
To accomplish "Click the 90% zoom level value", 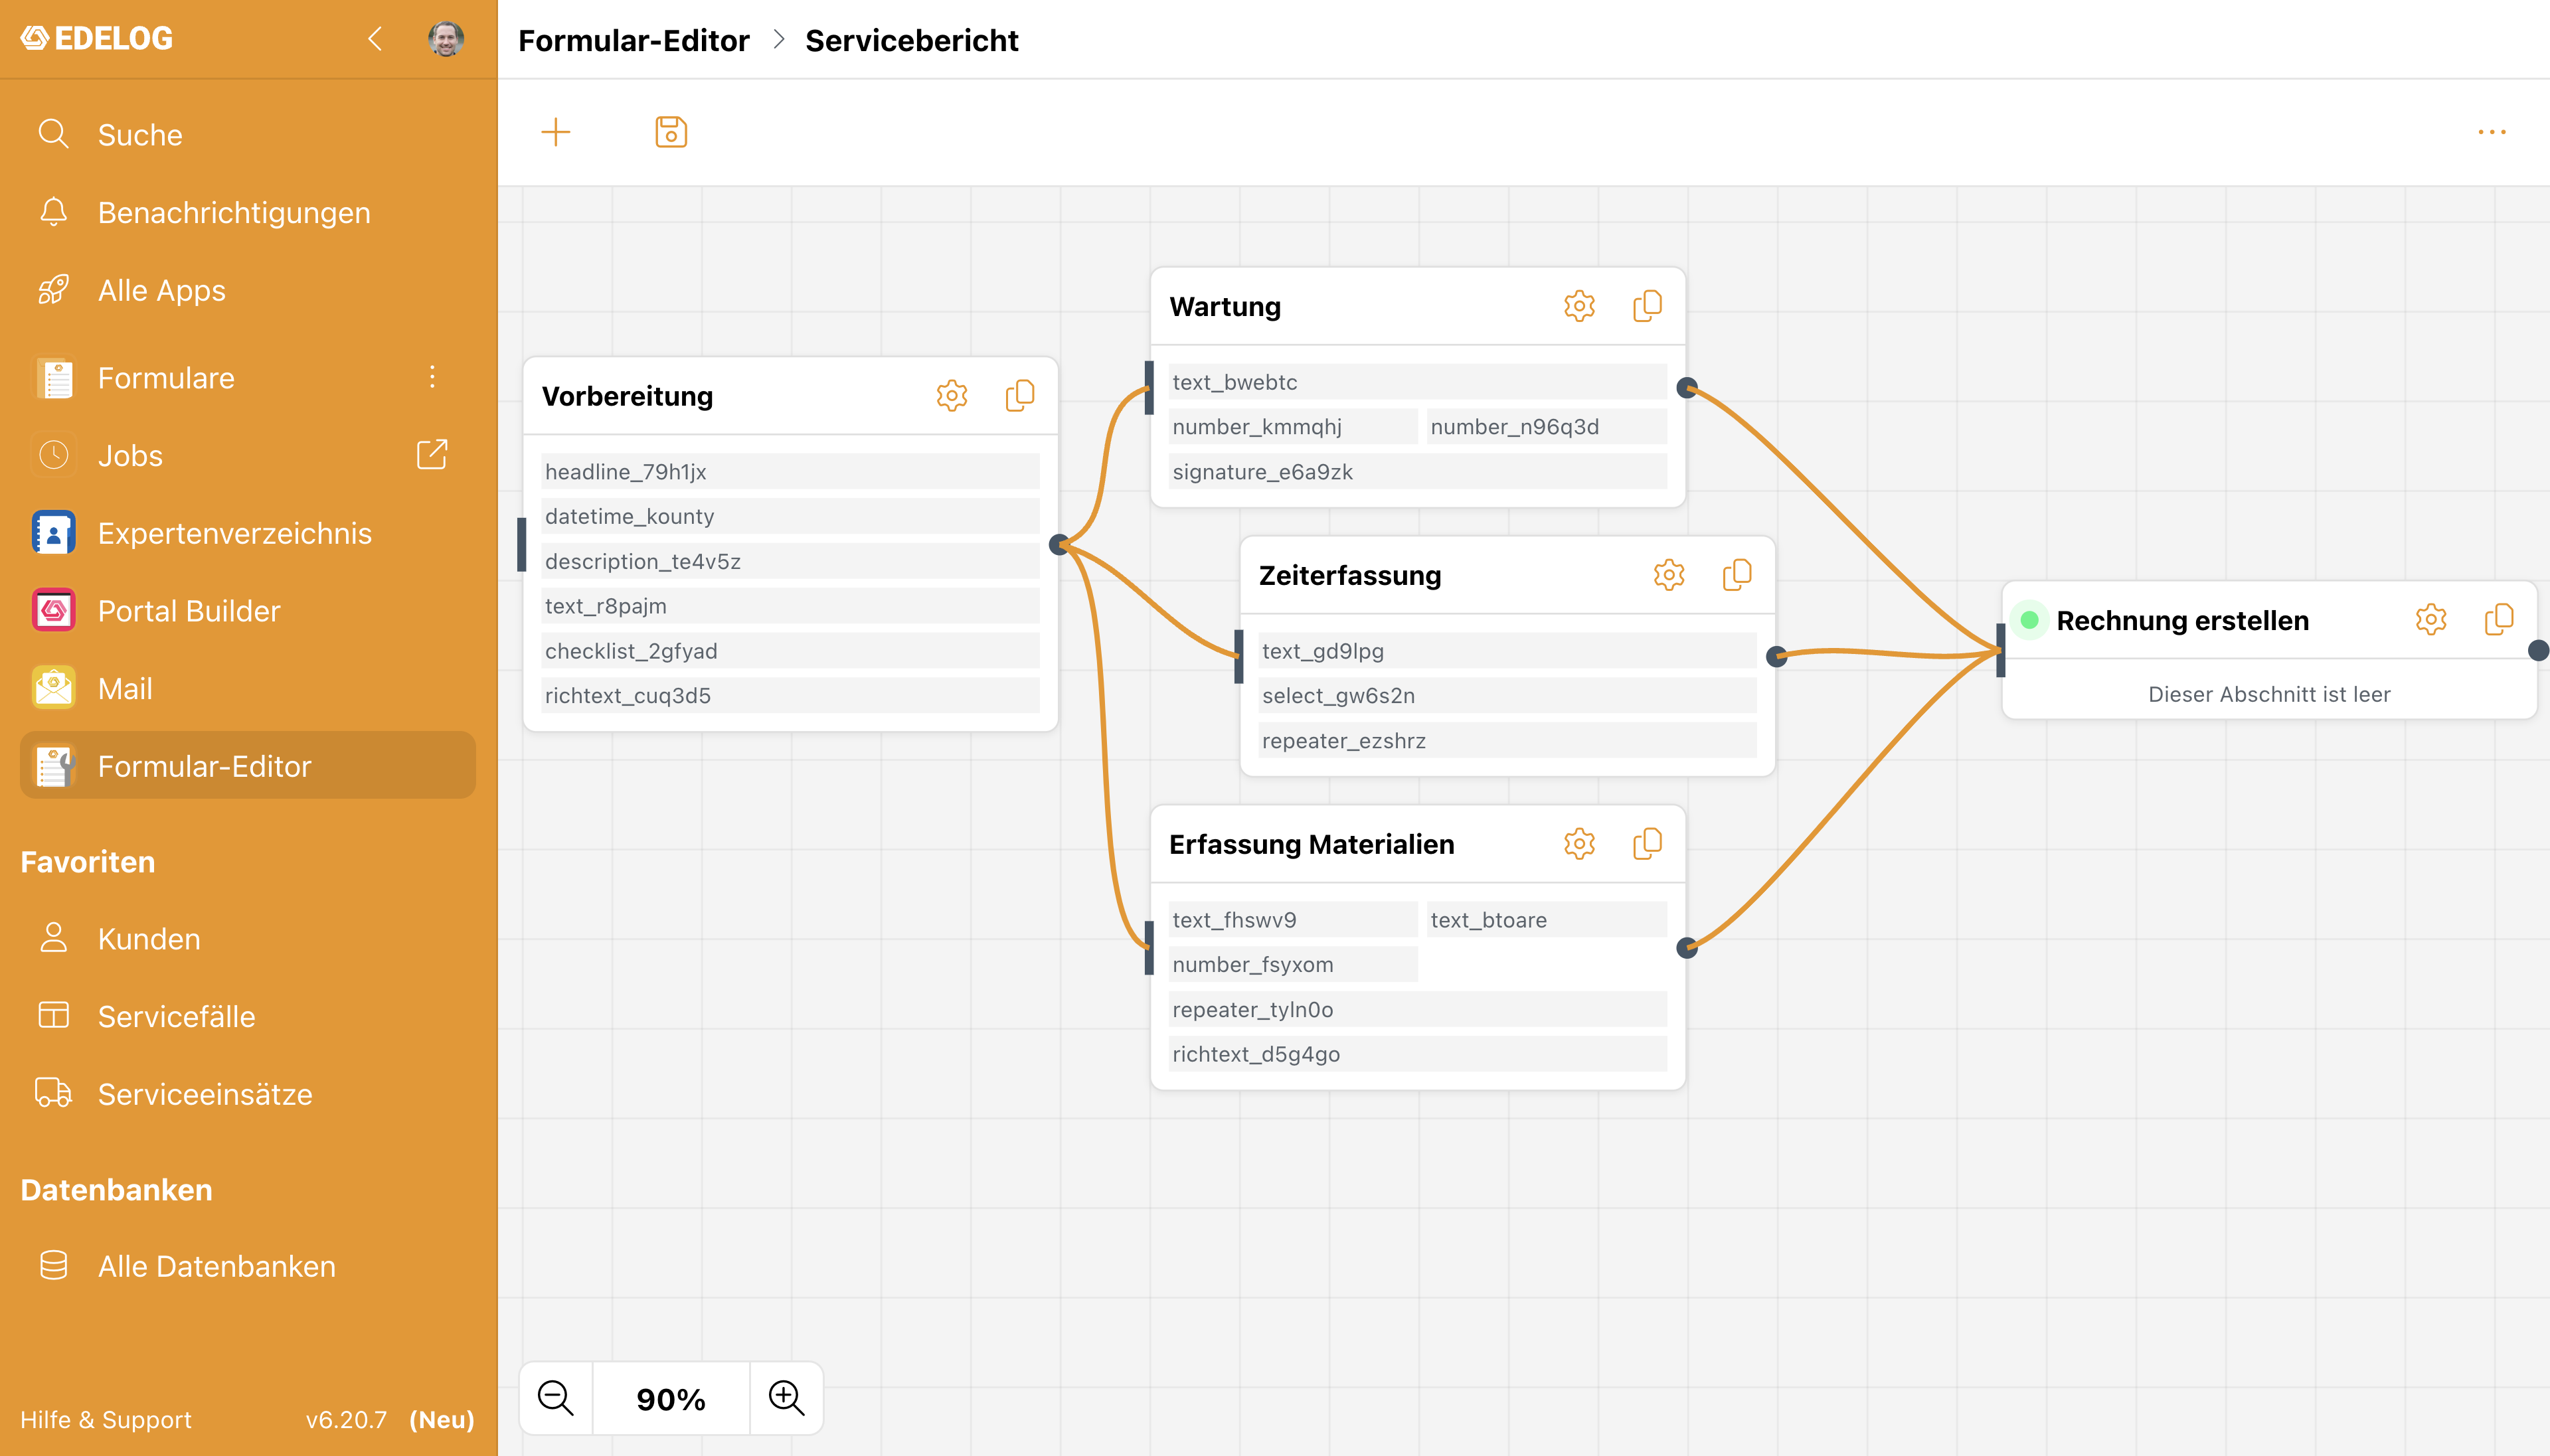I will [671, 1399].
